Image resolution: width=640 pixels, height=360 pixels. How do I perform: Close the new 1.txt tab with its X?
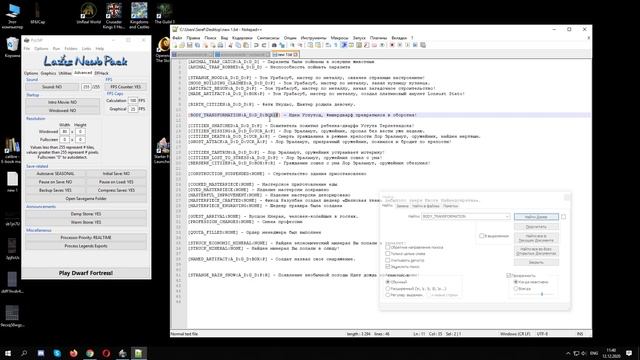coord(296,54)
